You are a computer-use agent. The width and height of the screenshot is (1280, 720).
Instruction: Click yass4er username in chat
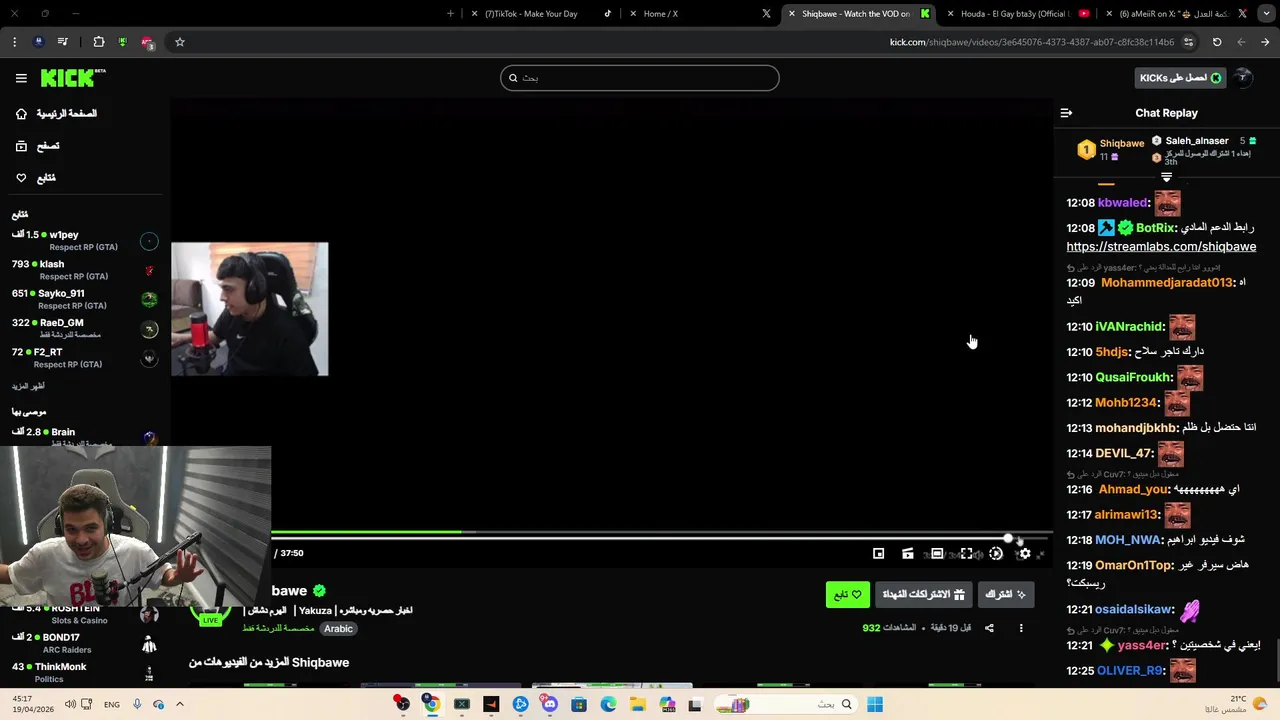tap(1142, 646)
